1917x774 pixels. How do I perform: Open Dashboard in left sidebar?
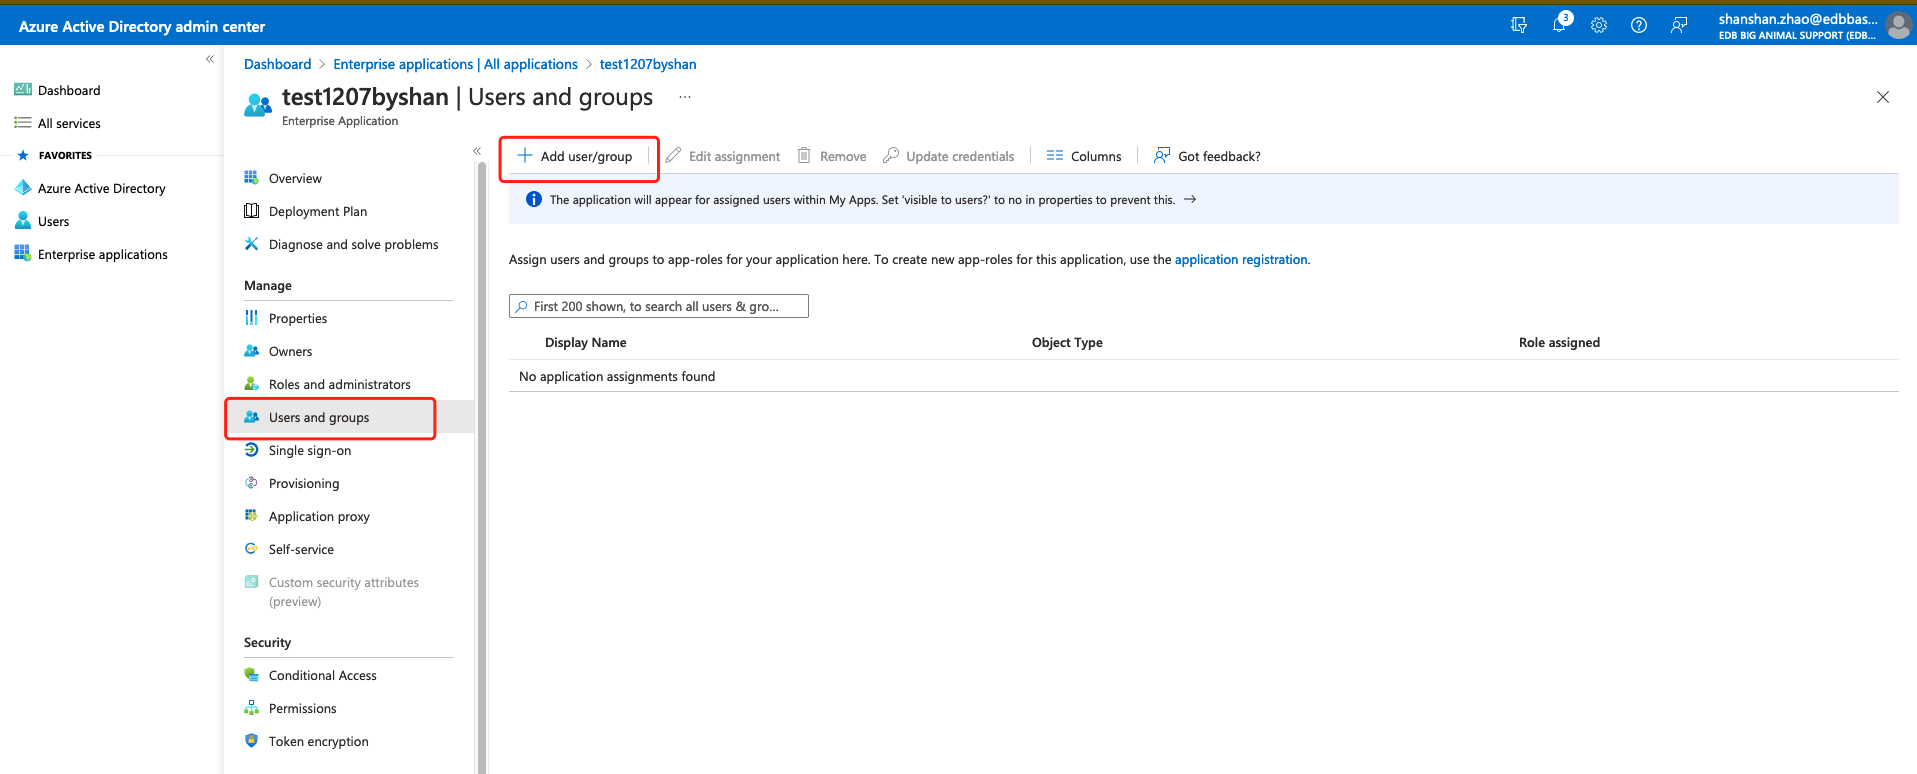[69, 90]
